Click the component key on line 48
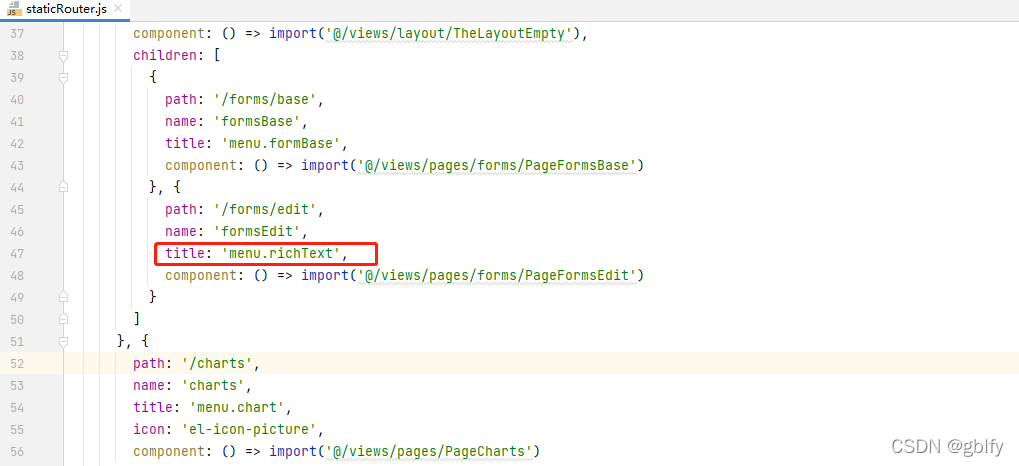1019x466 pixels. pyautogui.click(x=201, y=276)
